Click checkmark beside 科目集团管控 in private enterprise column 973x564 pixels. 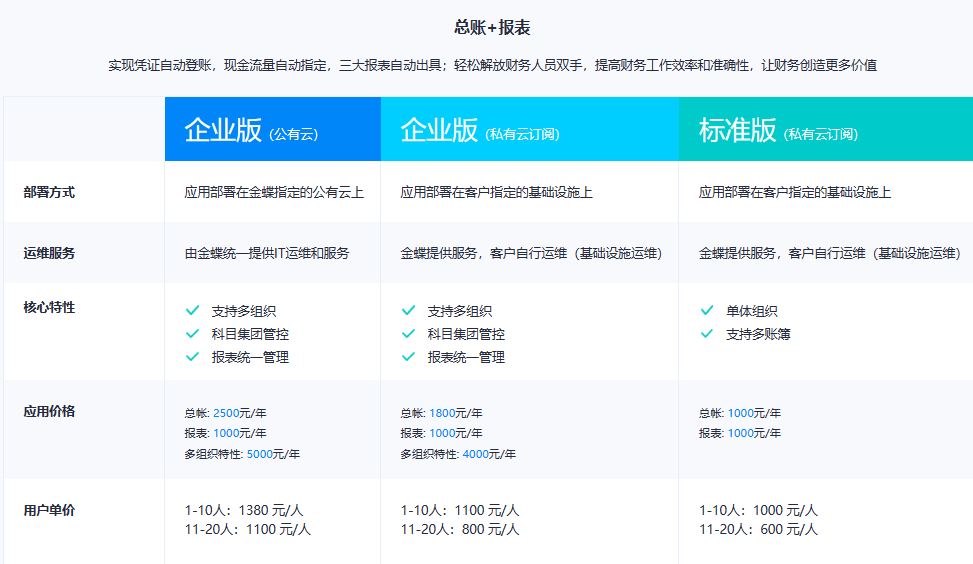point(408,334)
